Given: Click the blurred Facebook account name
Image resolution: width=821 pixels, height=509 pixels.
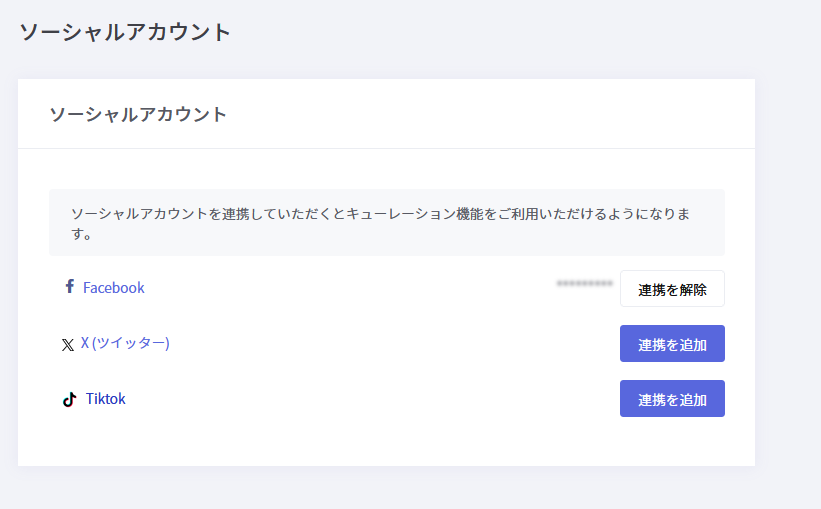Looking at the screenshot, I should click(x=584, y=284).
